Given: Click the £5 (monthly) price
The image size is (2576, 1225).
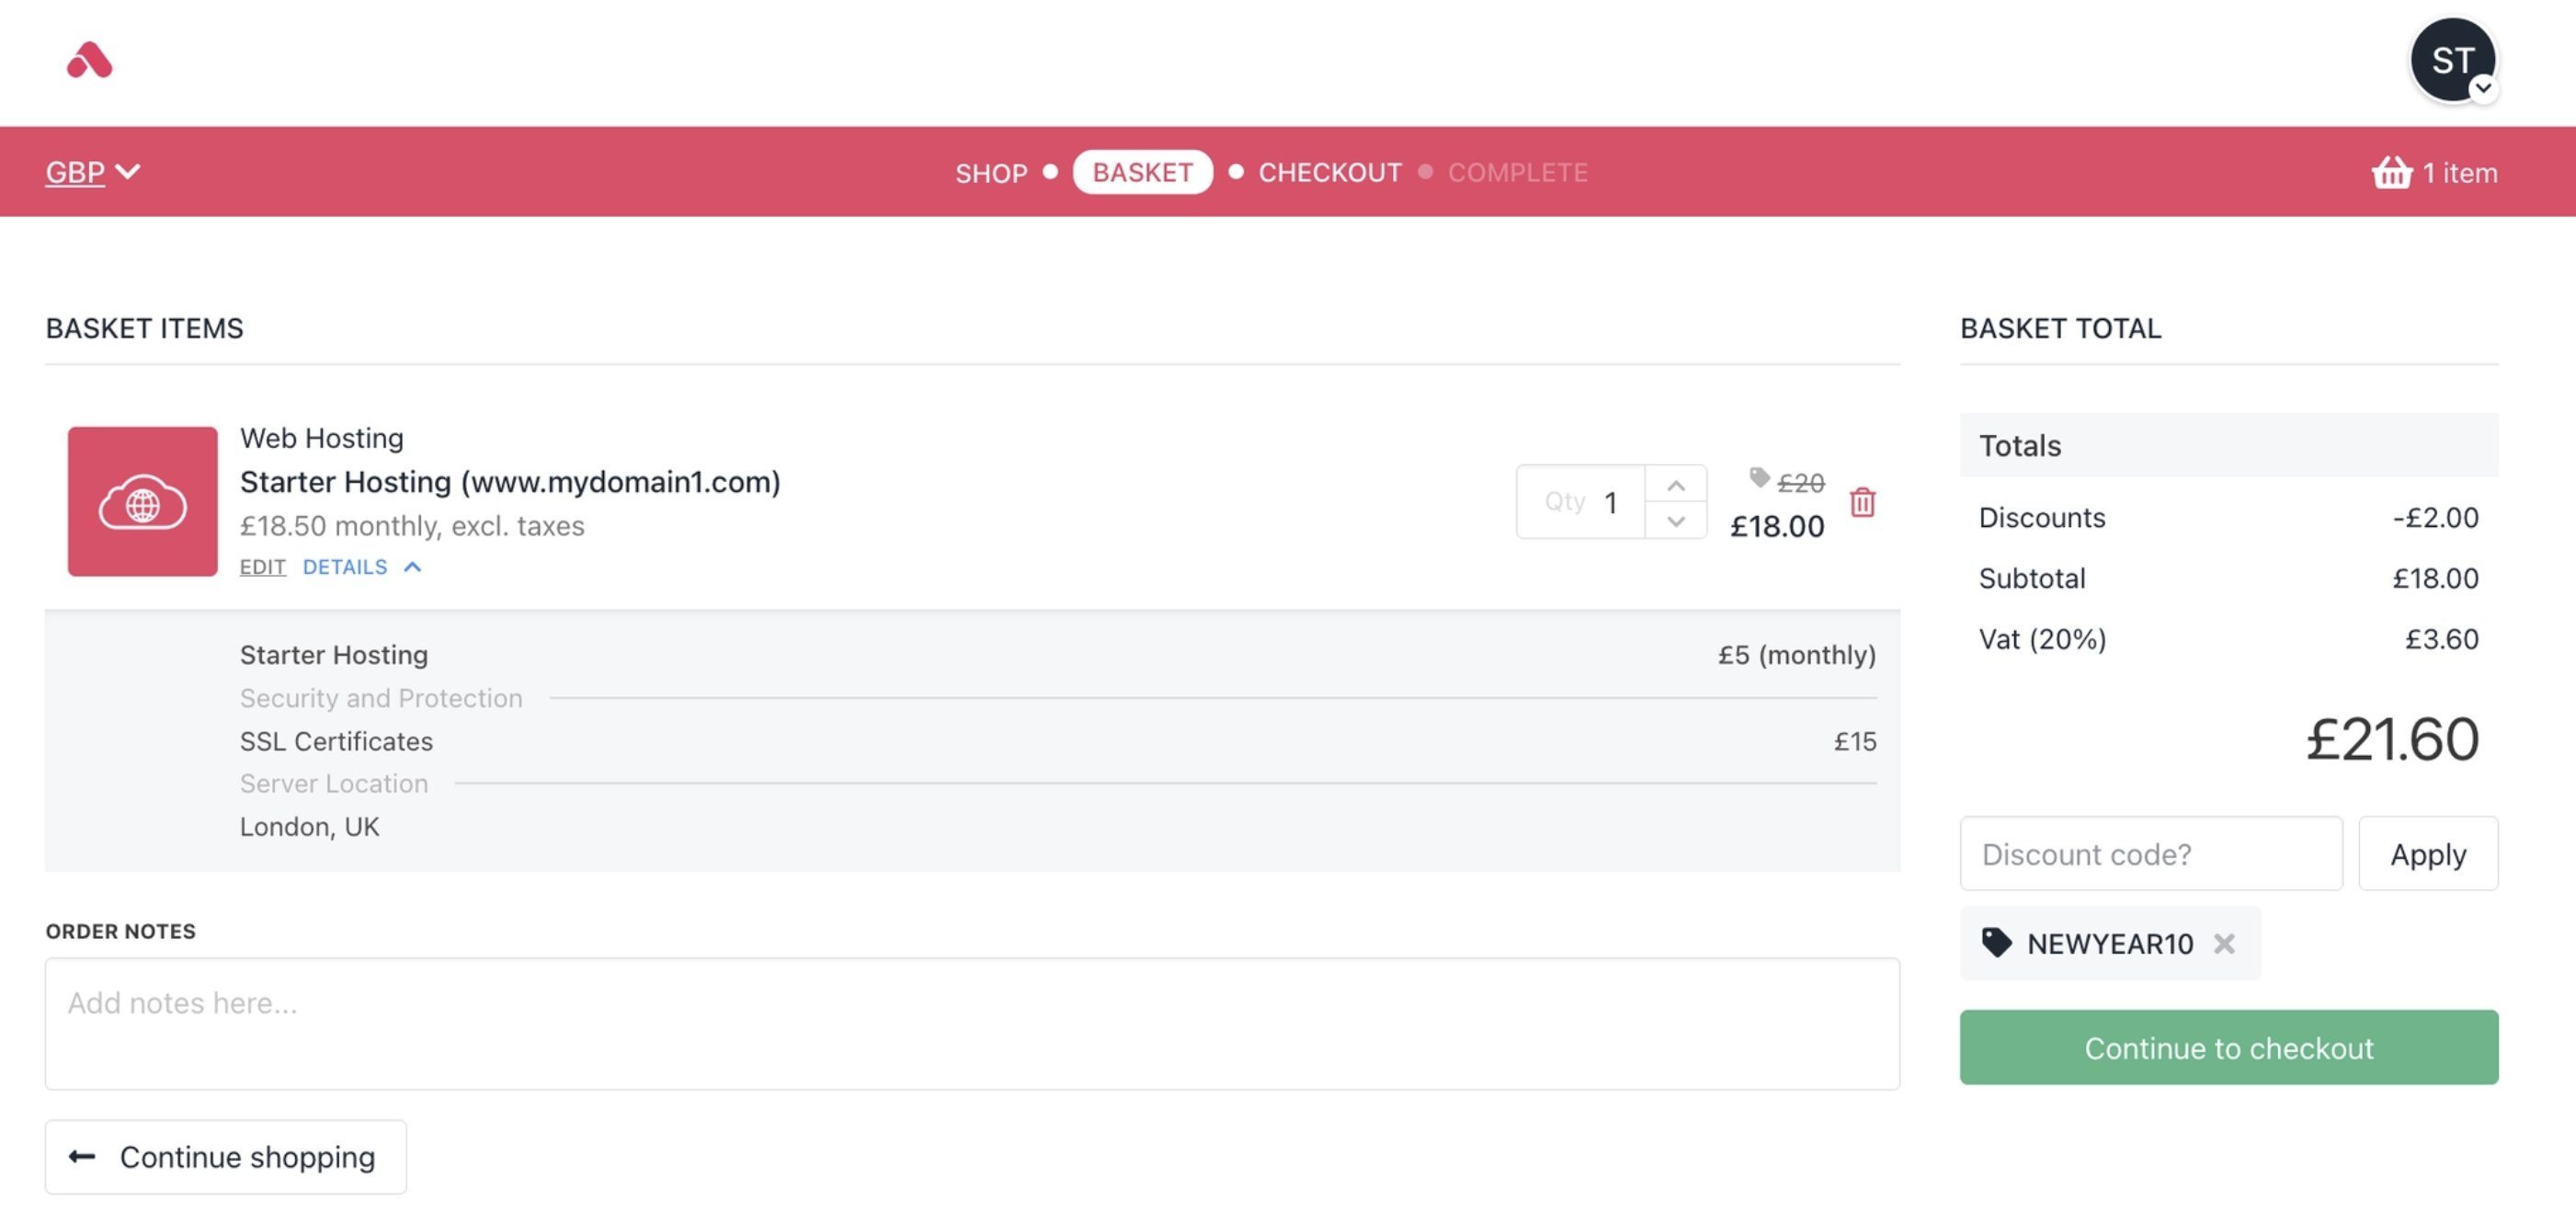Looking at the screenshot, I should click(x=1796, y=655).
